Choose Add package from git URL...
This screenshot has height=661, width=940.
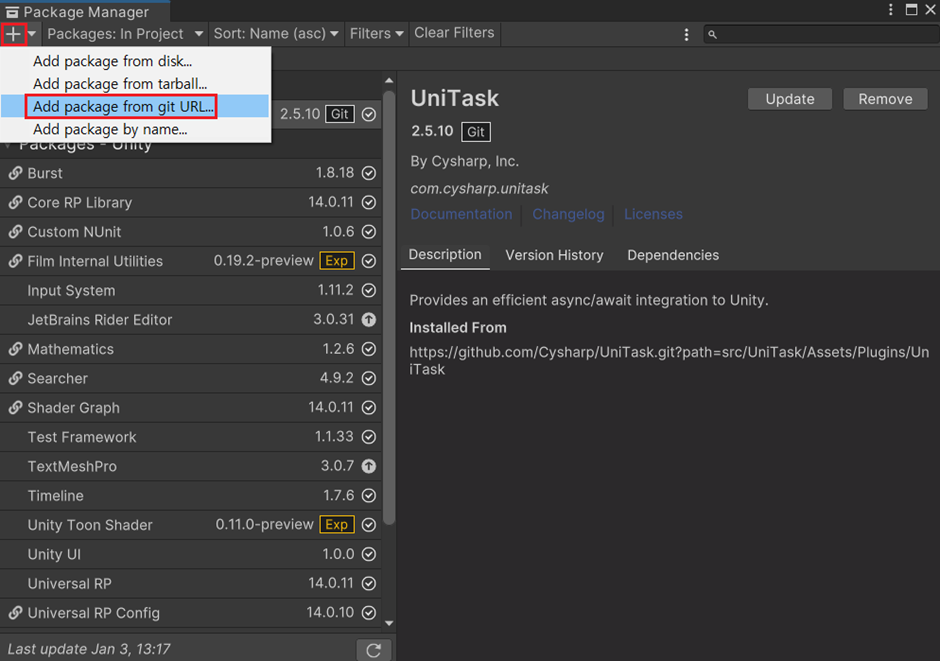click(136, 107)
